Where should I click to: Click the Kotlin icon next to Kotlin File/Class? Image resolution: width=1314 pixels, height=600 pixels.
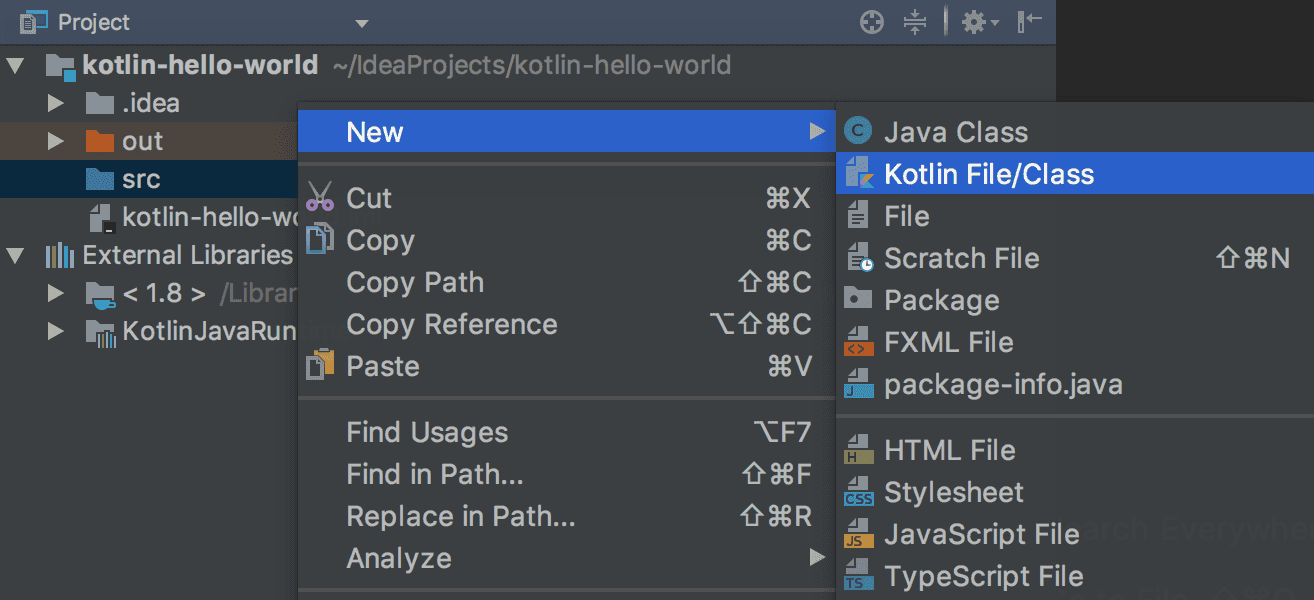(861, 173)
